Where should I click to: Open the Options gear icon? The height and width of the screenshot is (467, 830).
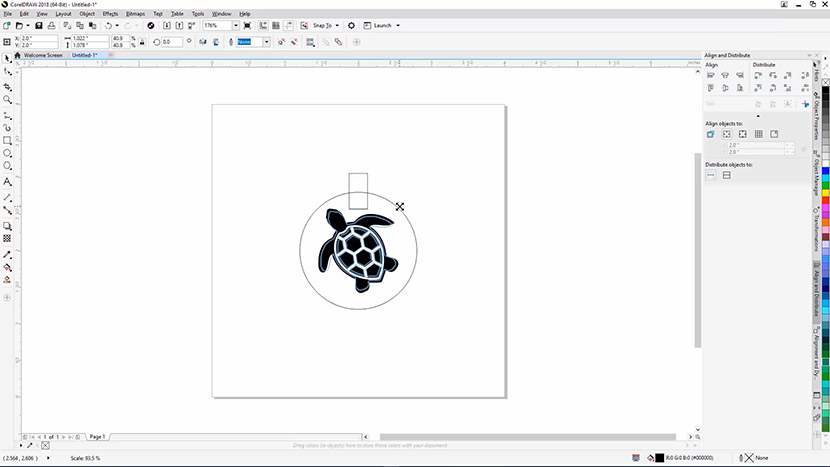351,25
